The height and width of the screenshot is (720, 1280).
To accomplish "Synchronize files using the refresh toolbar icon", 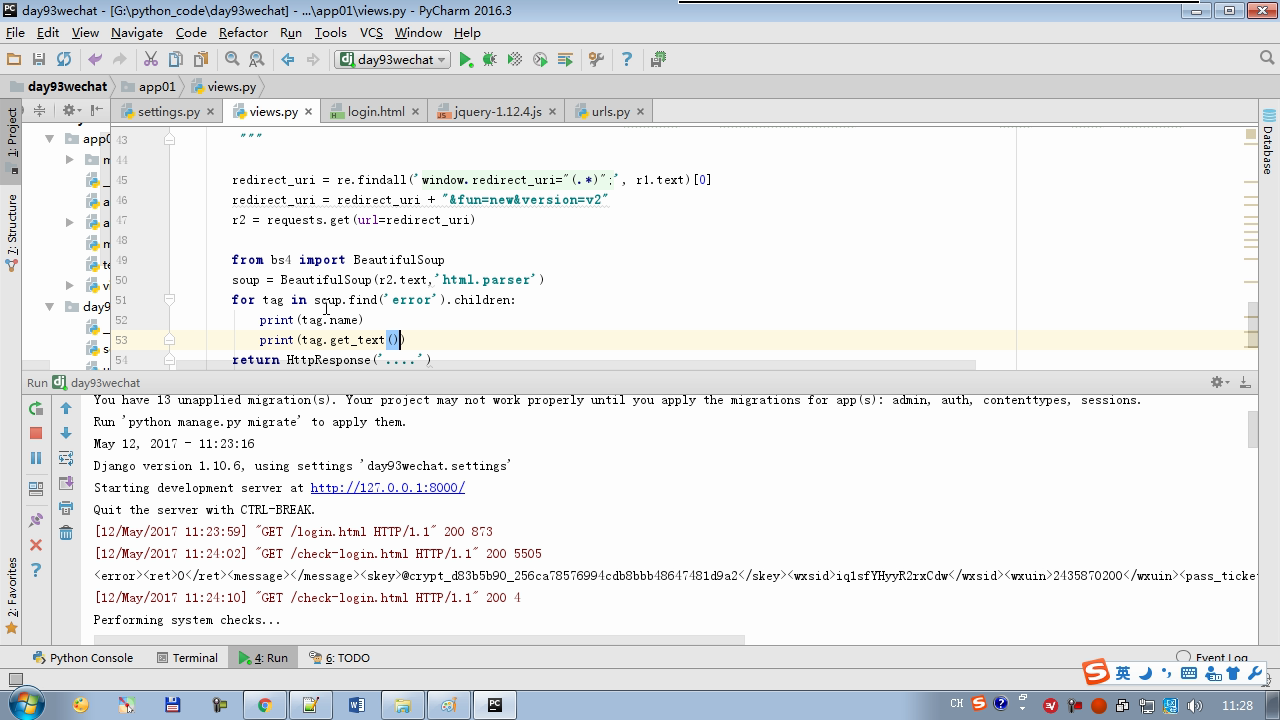I will point(64,60).
